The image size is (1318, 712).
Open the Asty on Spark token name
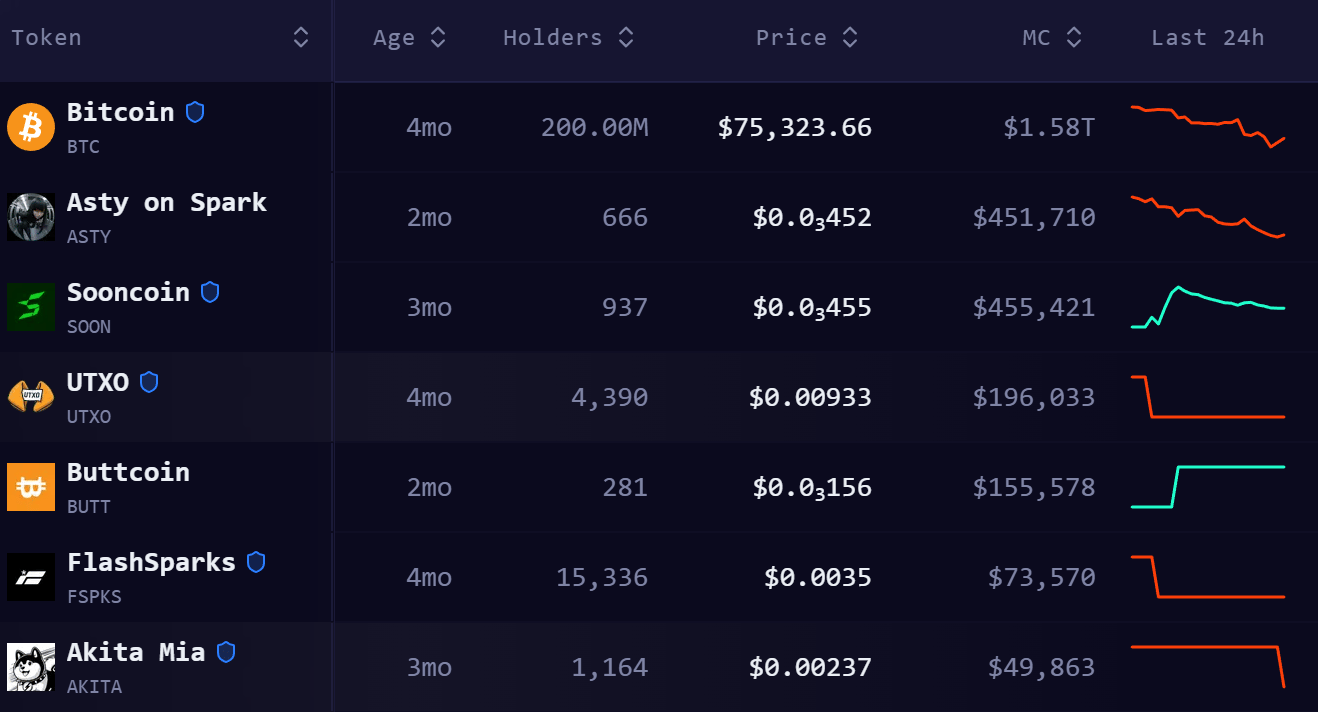coord(166,202)
